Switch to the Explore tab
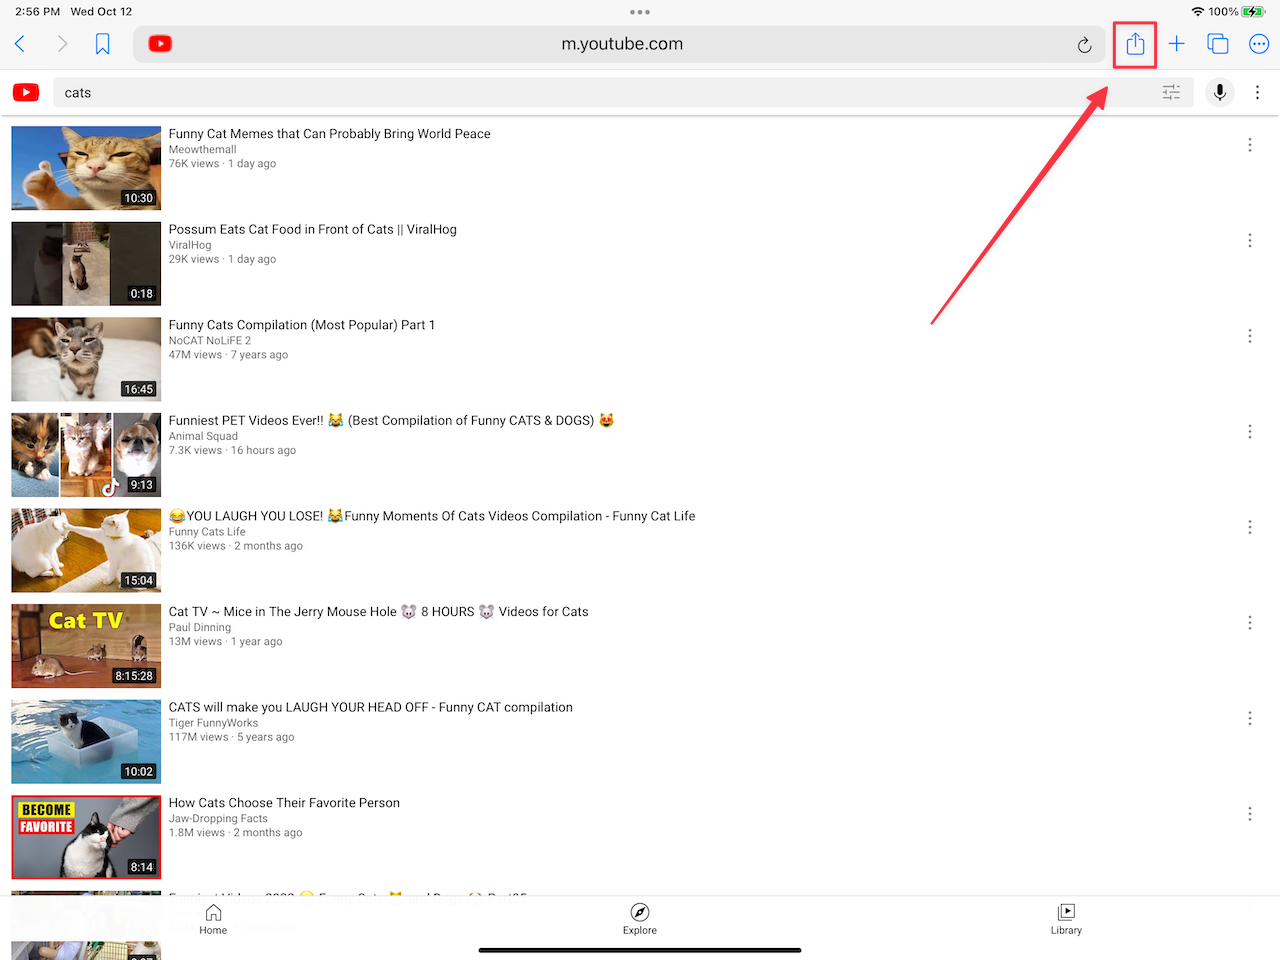This screenshot has height=960, width=1280. (x=640, y=919)
